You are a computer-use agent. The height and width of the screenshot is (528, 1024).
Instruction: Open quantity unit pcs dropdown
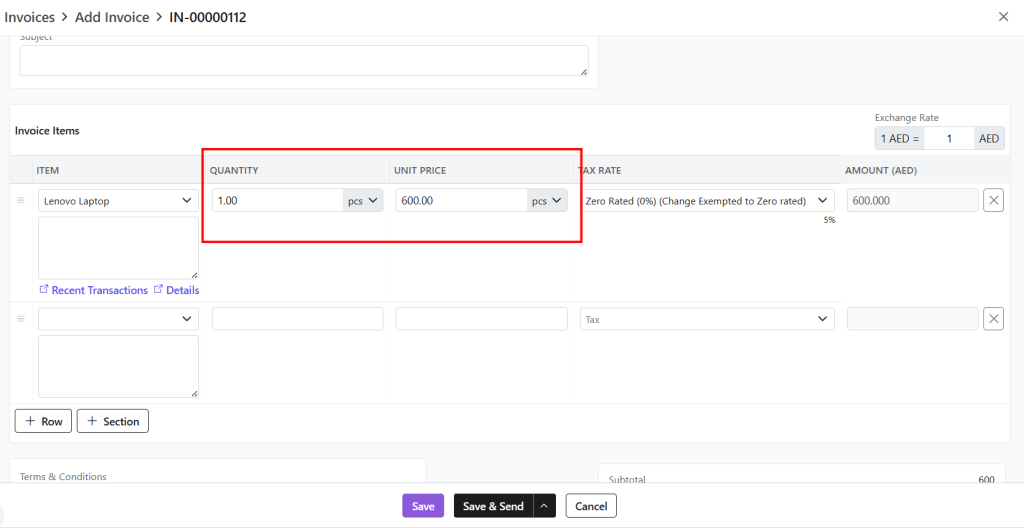[x=363, y=201]
